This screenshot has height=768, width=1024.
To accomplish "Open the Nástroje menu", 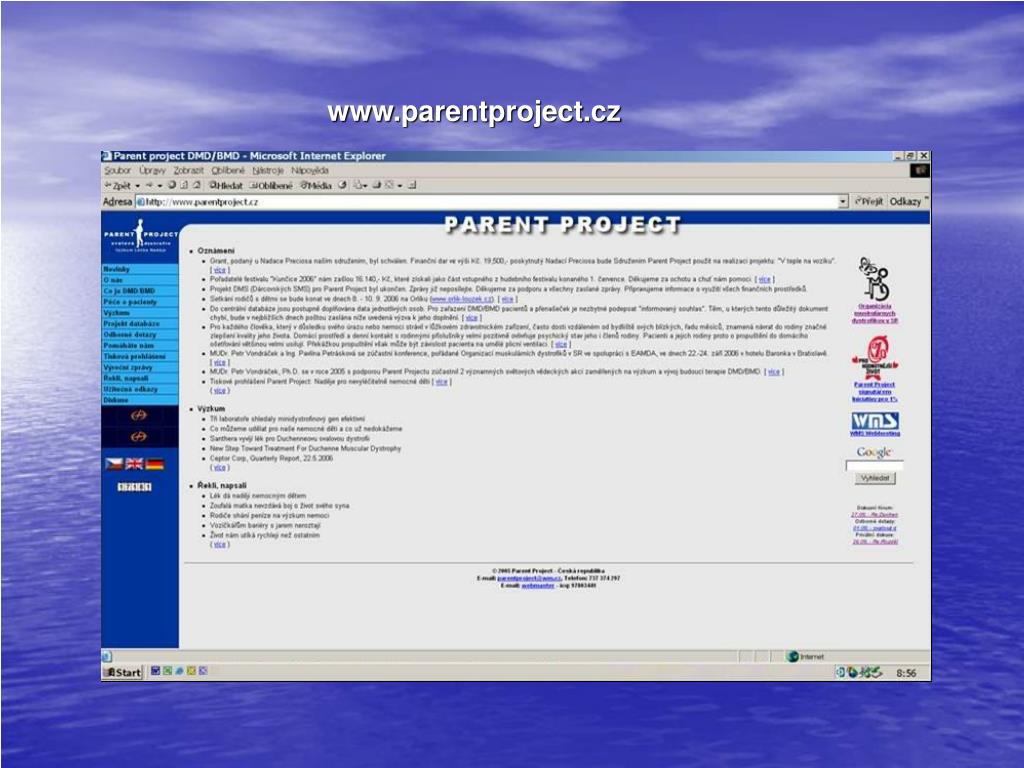I will 268,170.
